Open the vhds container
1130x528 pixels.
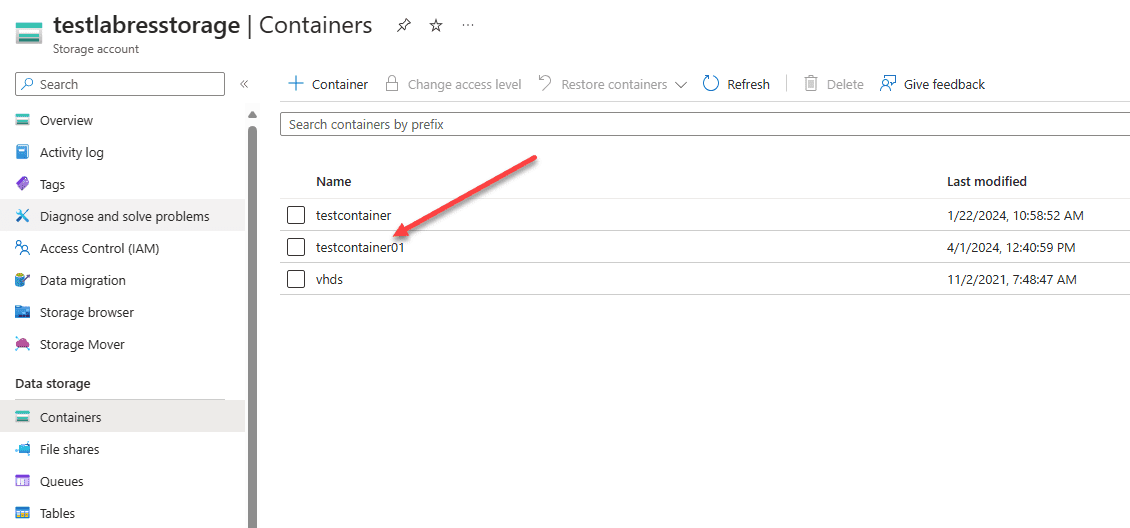pyautogui.click(x=329, y=279)
